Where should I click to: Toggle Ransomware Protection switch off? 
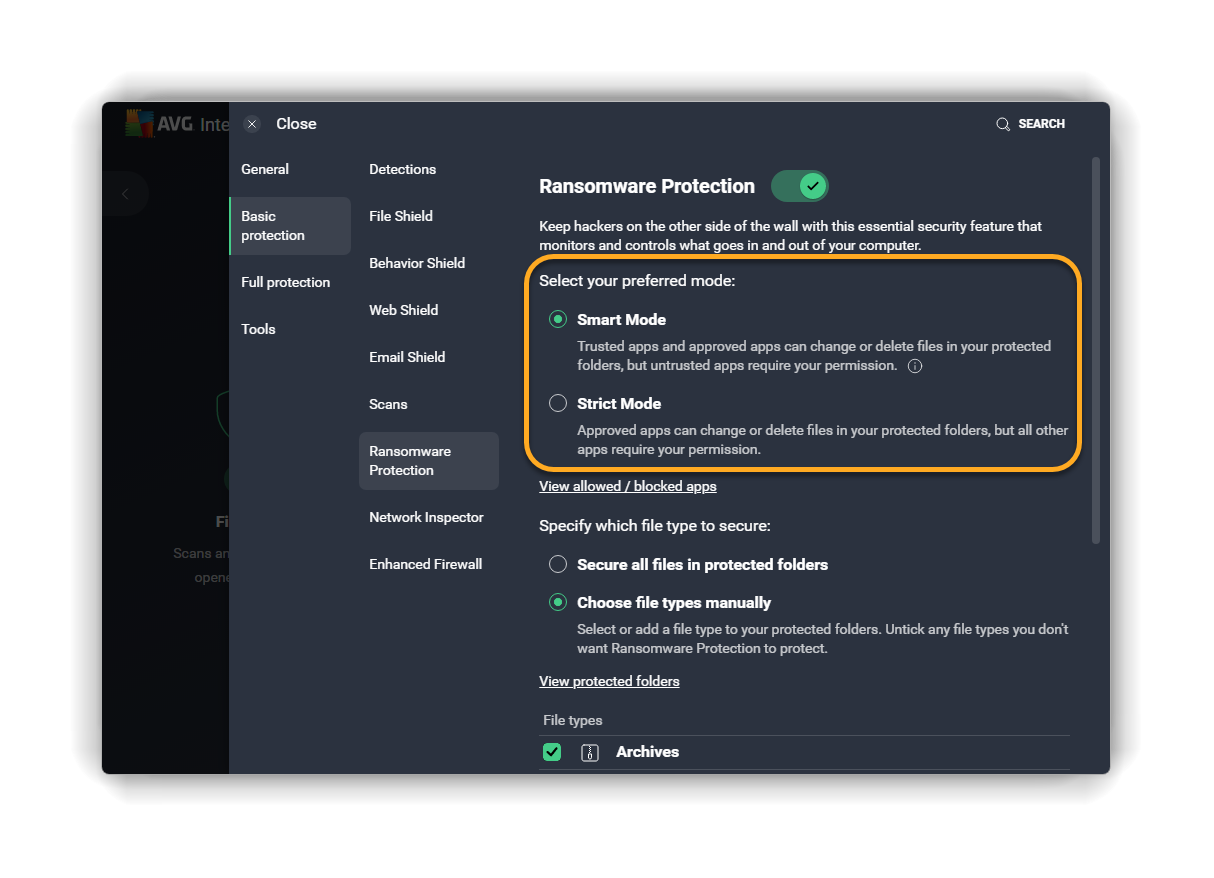click(x=800, y=186)
